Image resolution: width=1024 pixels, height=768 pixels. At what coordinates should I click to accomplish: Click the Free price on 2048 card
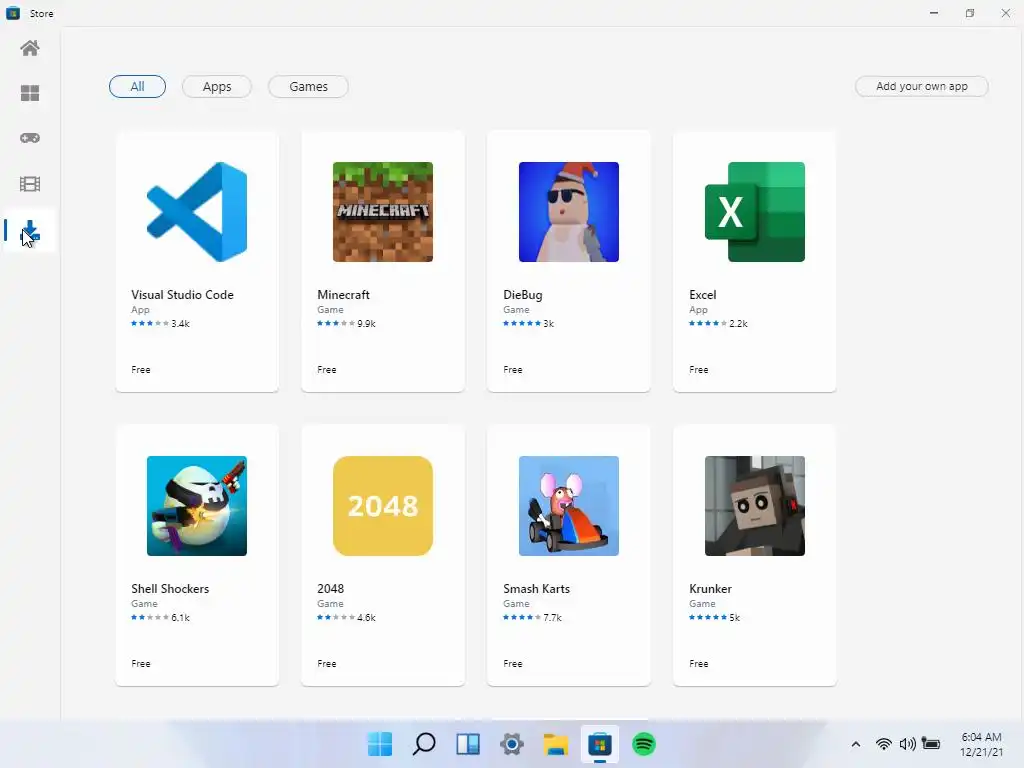coord(327,664)
